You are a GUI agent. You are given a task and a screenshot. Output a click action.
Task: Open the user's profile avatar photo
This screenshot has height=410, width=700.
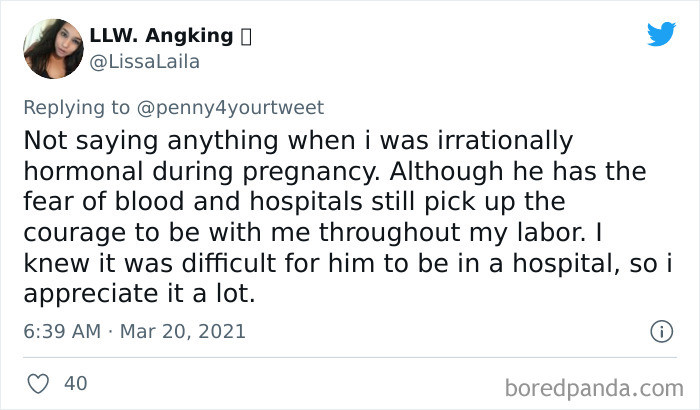click(x=53, y=48)
